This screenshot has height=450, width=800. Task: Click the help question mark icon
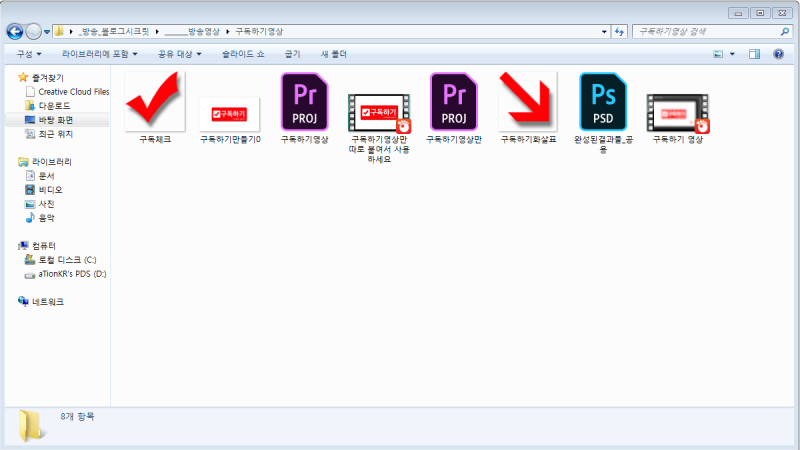point(779,54)
